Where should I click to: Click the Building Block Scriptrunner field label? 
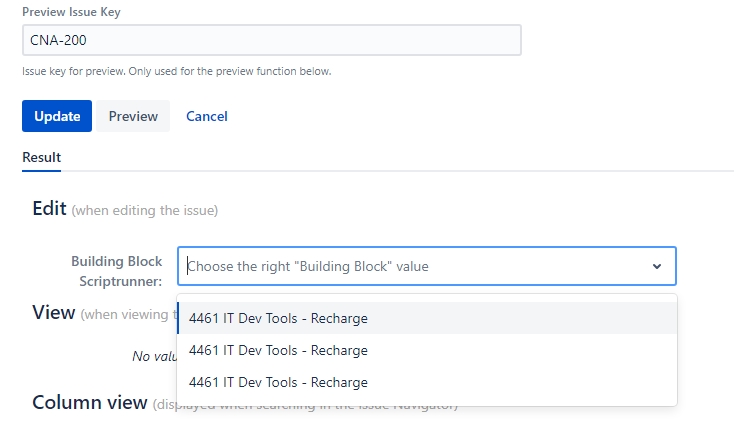coord(117,271)
